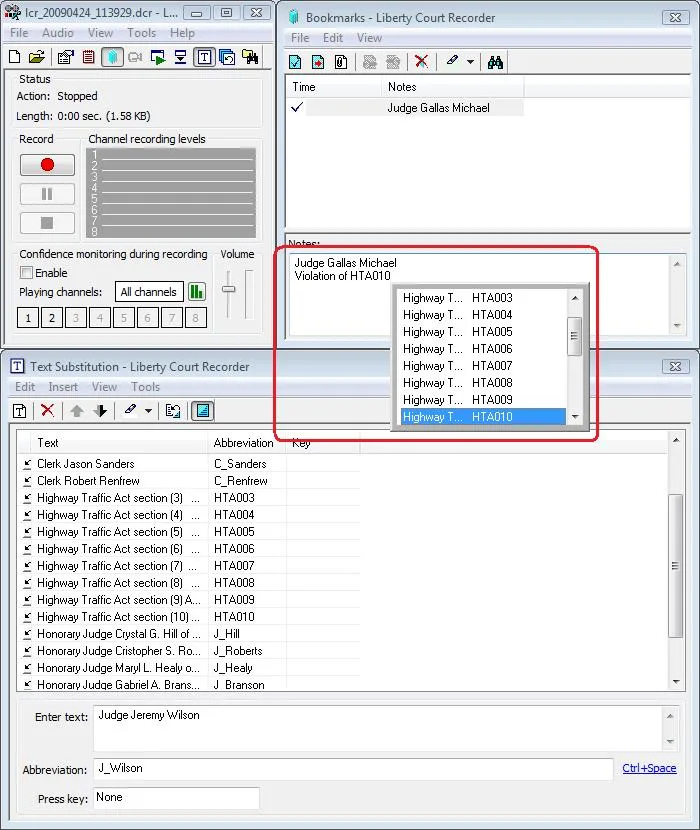The image size is (700, 830).
Task: Click the Abbreviation column header
Action: 247,443
